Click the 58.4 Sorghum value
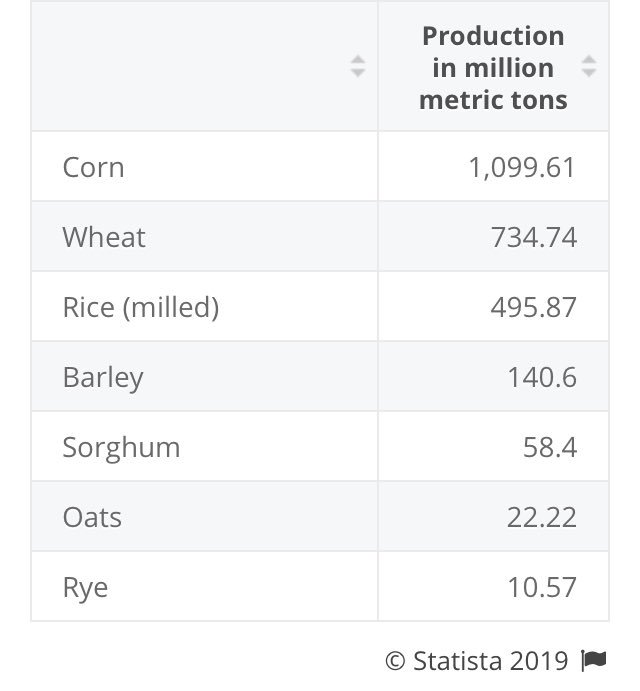 [x=550, y=447]
